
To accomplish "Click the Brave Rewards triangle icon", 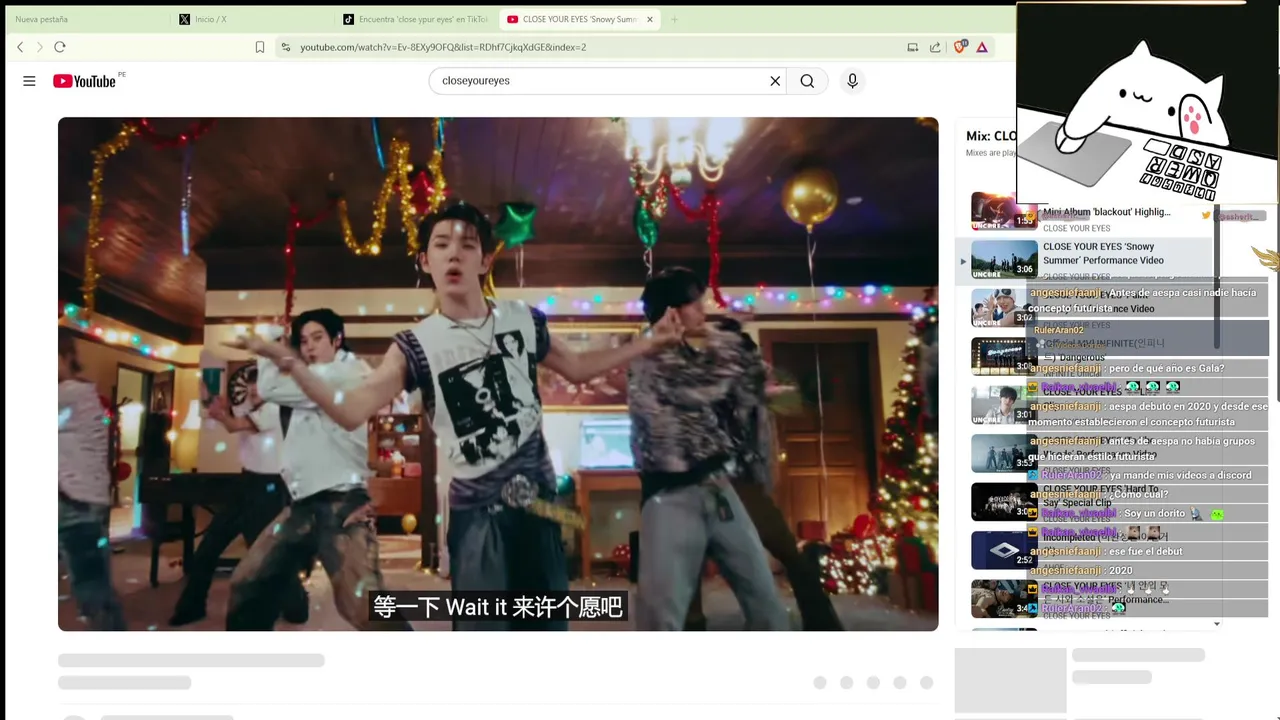I will [982, 47].
